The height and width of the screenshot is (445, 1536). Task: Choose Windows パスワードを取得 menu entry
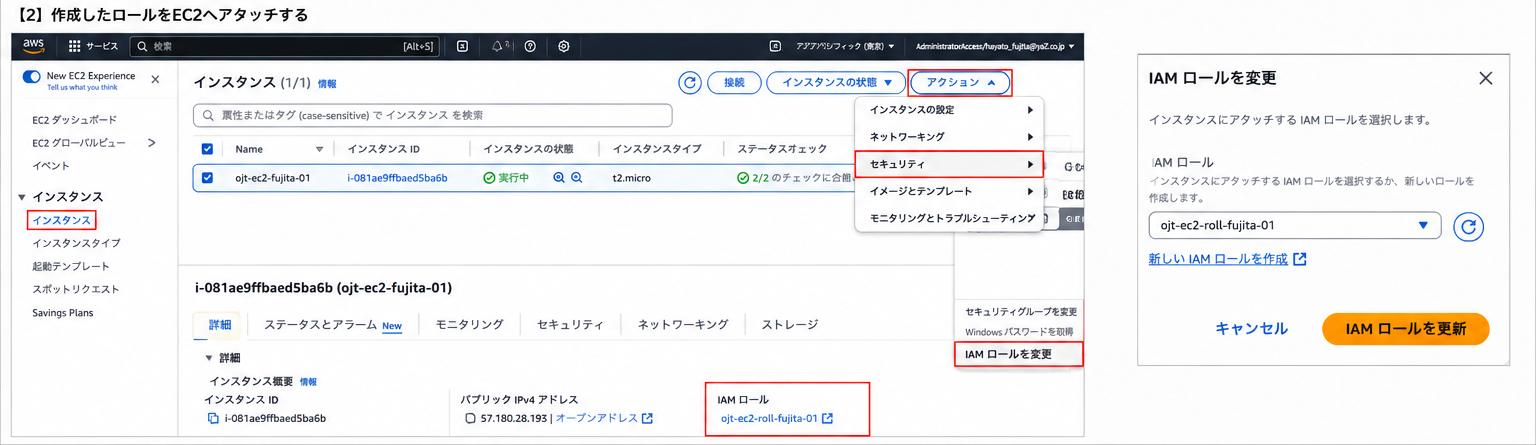point(1019,331)
